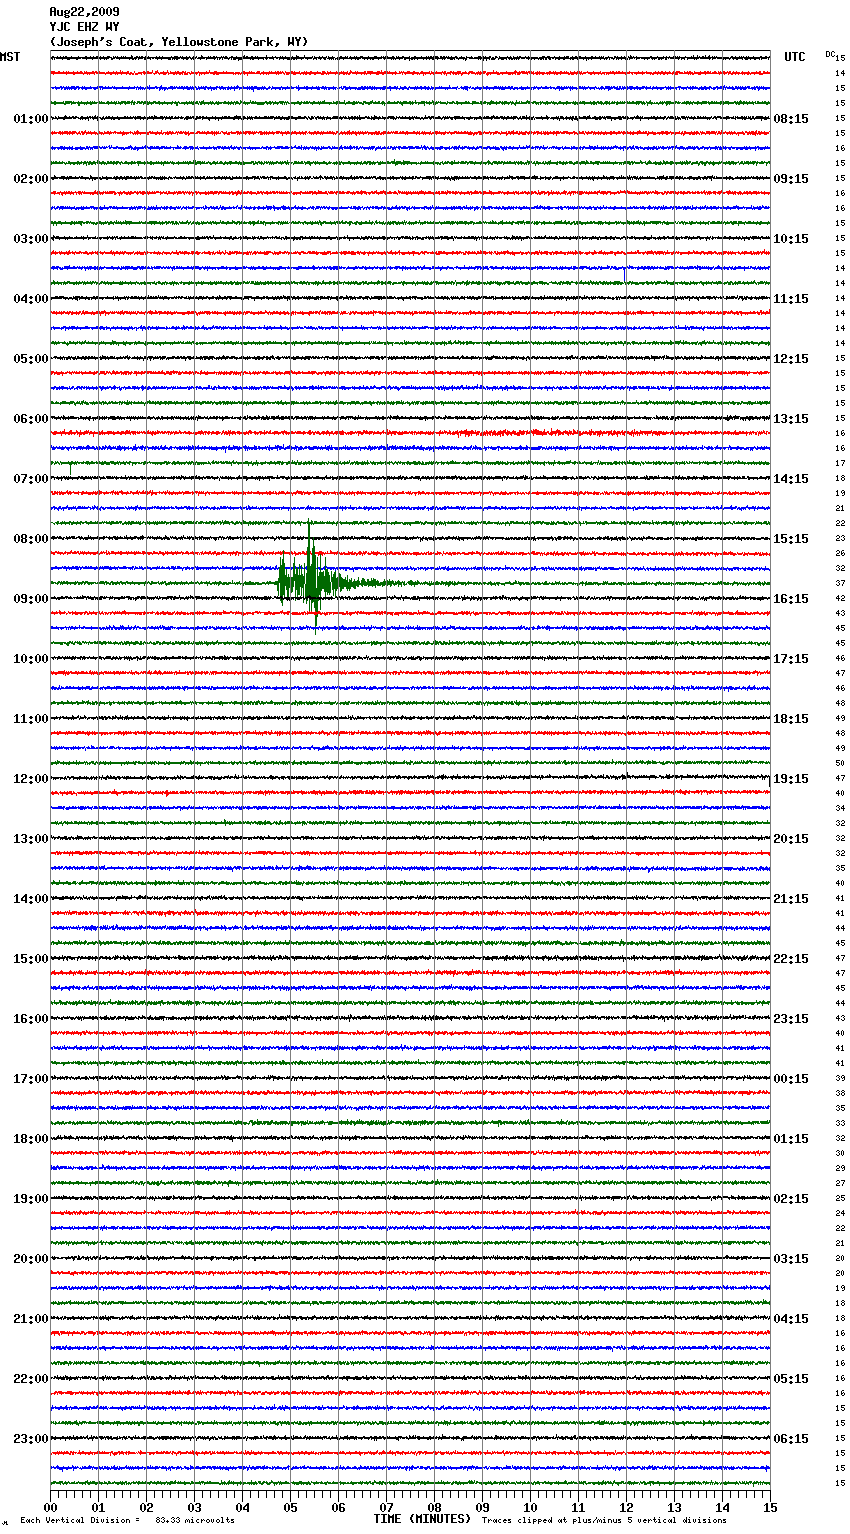Click the MST 07:00 row label
This screenshot has height=1534, width=850.
click(x=31, y=479)
